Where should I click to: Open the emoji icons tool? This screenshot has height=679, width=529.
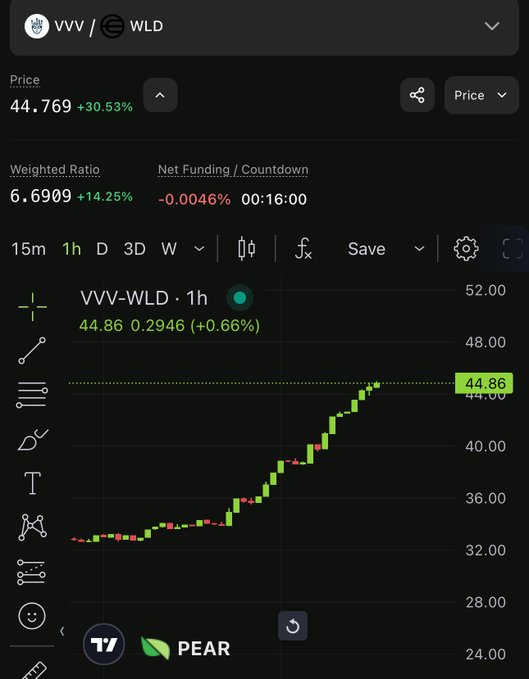32,616
